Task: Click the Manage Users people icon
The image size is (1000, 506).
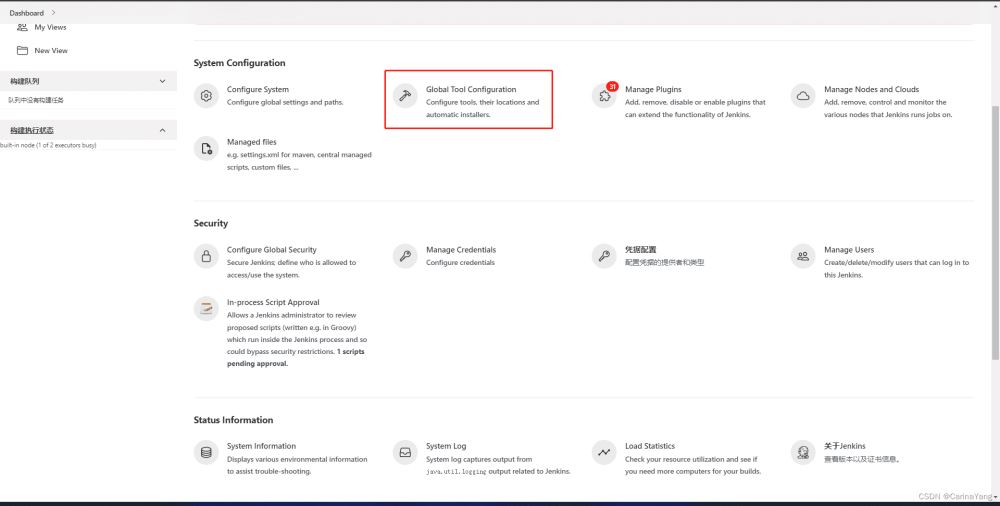Action: click(803, 256)
